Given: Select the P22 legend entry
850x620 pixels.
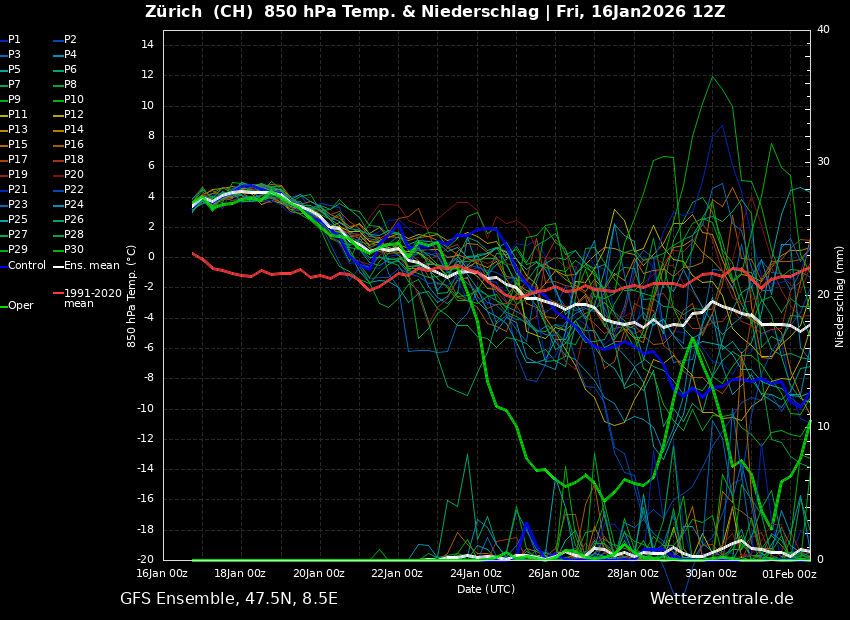Looking at the screenshot, I should click(74, 190).
